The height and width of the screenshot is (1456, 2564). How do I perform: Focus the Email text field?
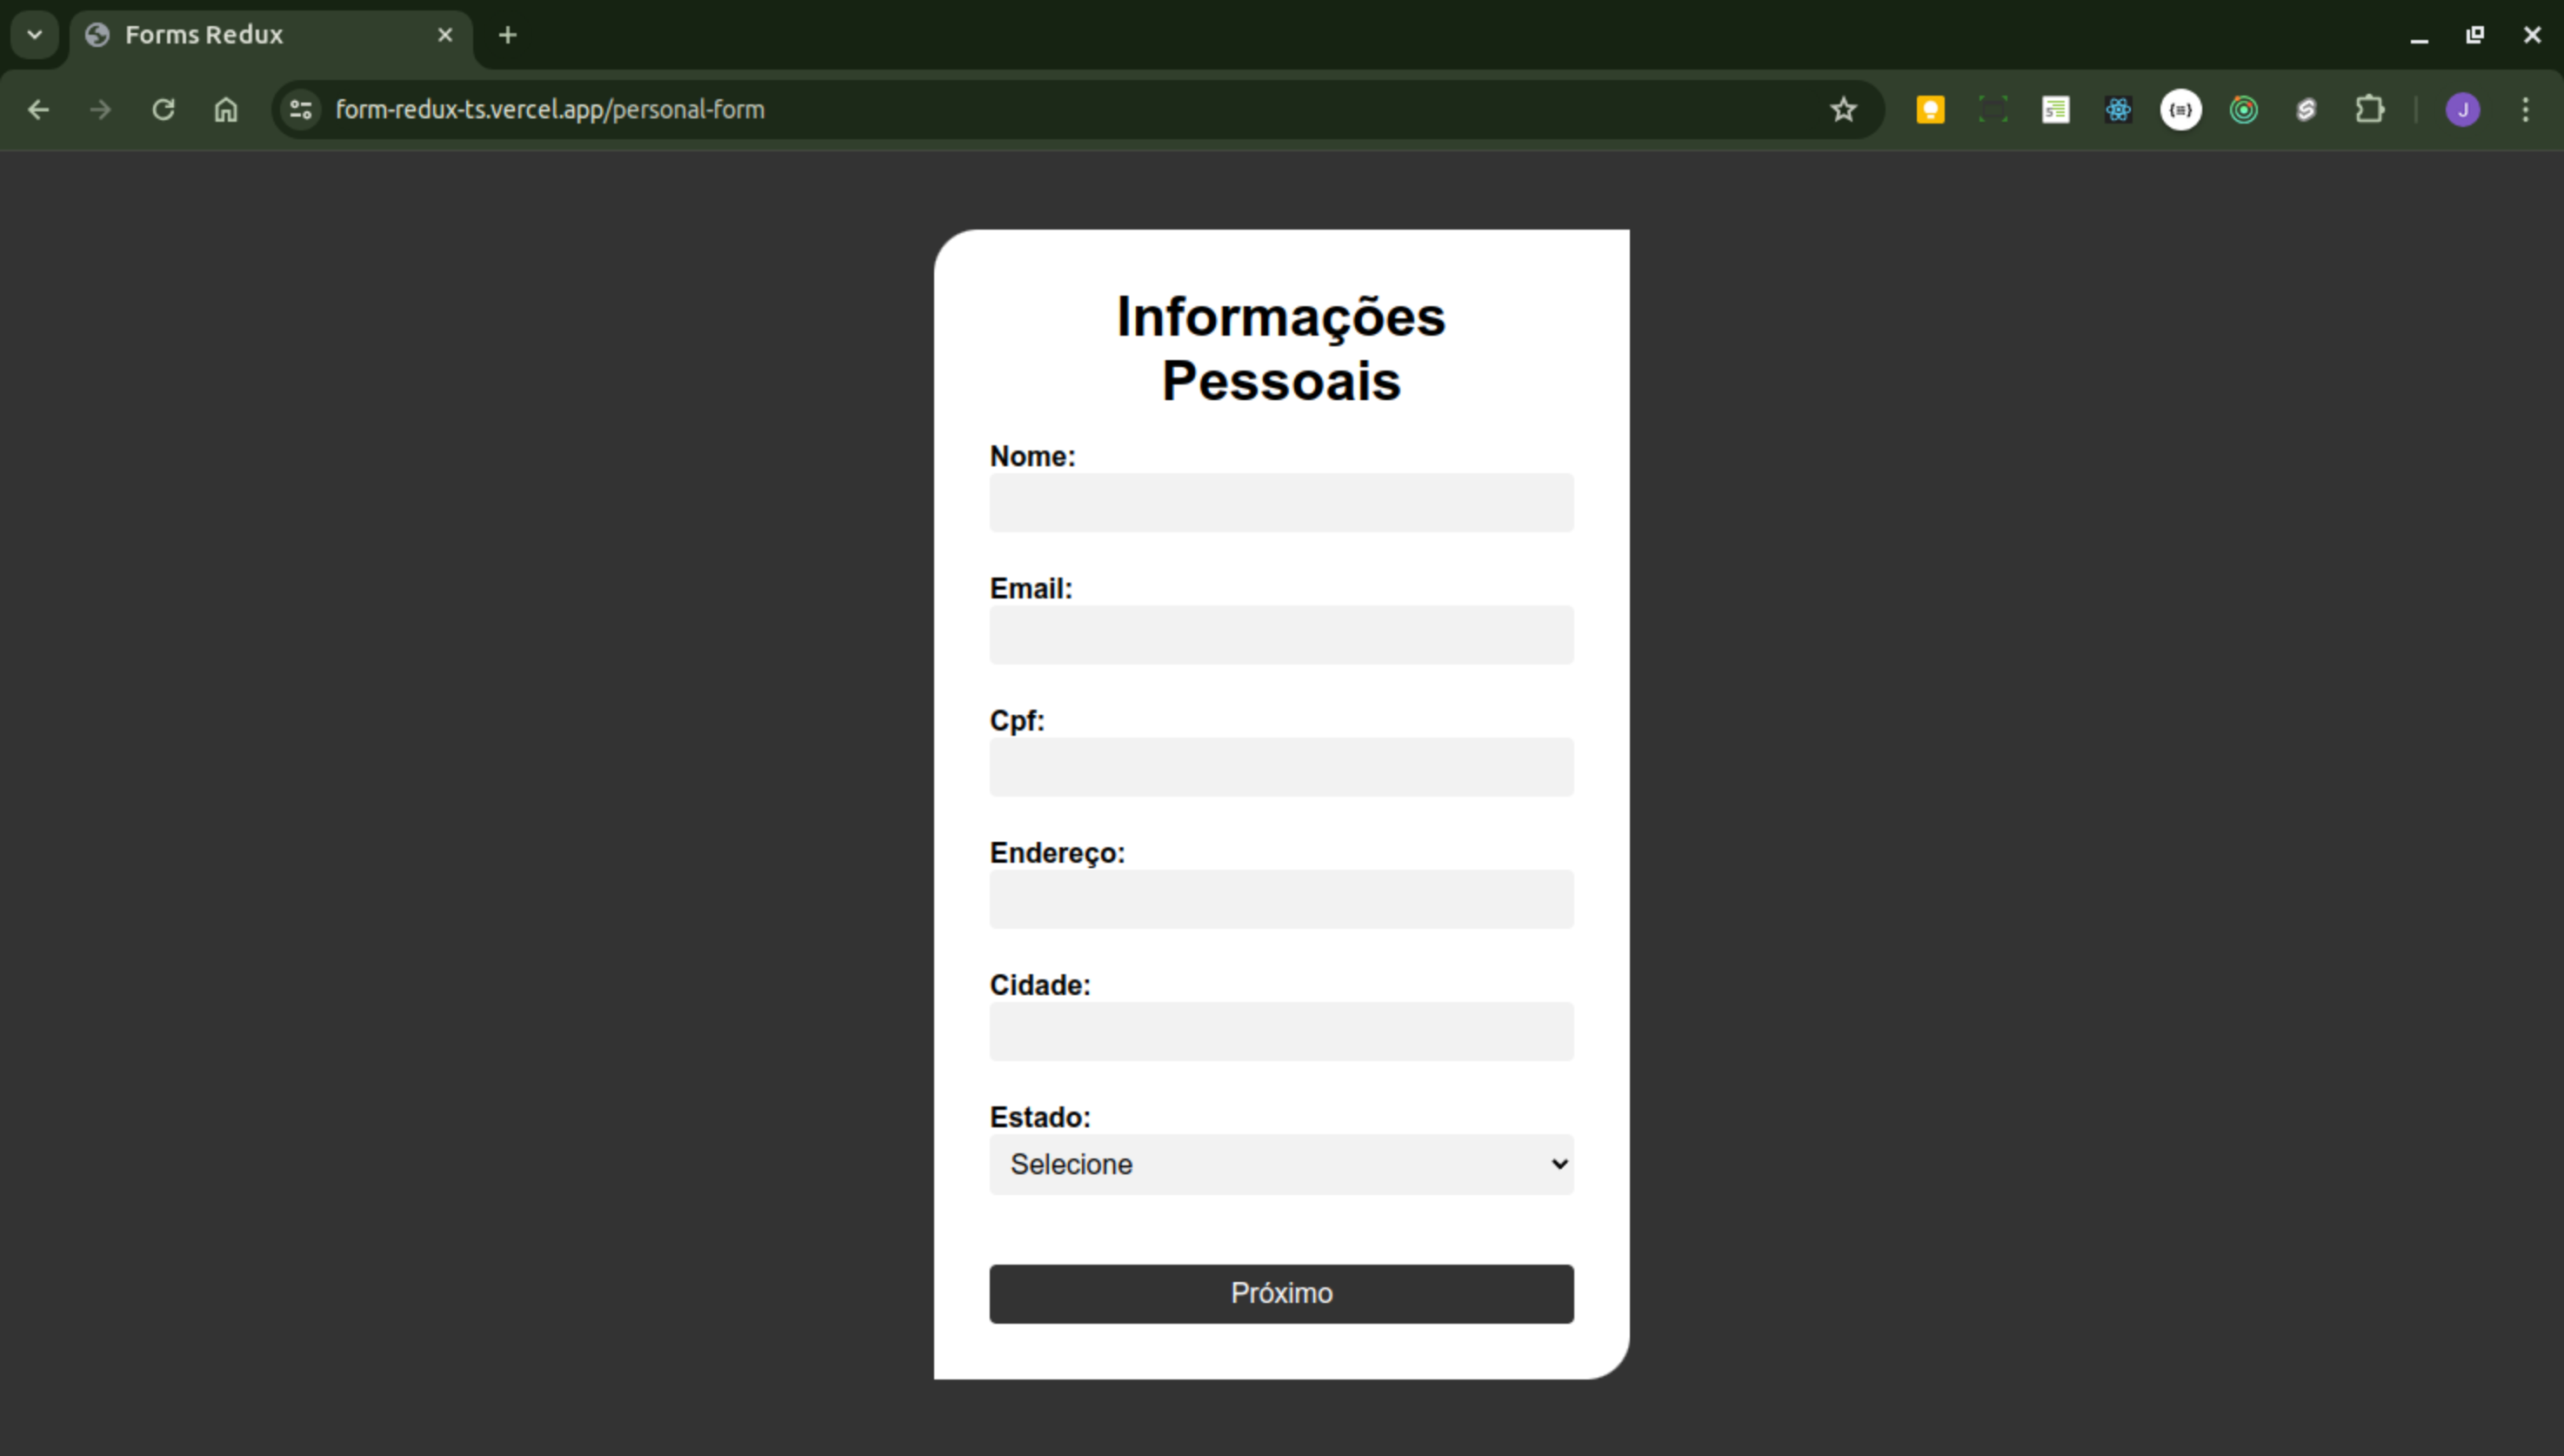coord(1281,634)
